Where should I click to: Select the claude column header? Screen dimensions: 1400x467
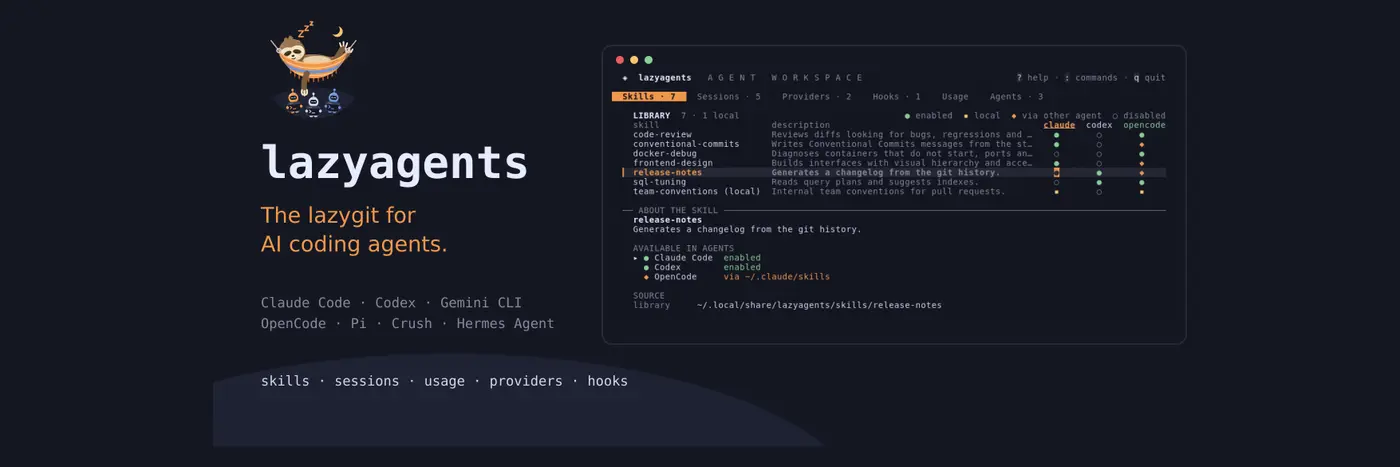coord(1059,125)
